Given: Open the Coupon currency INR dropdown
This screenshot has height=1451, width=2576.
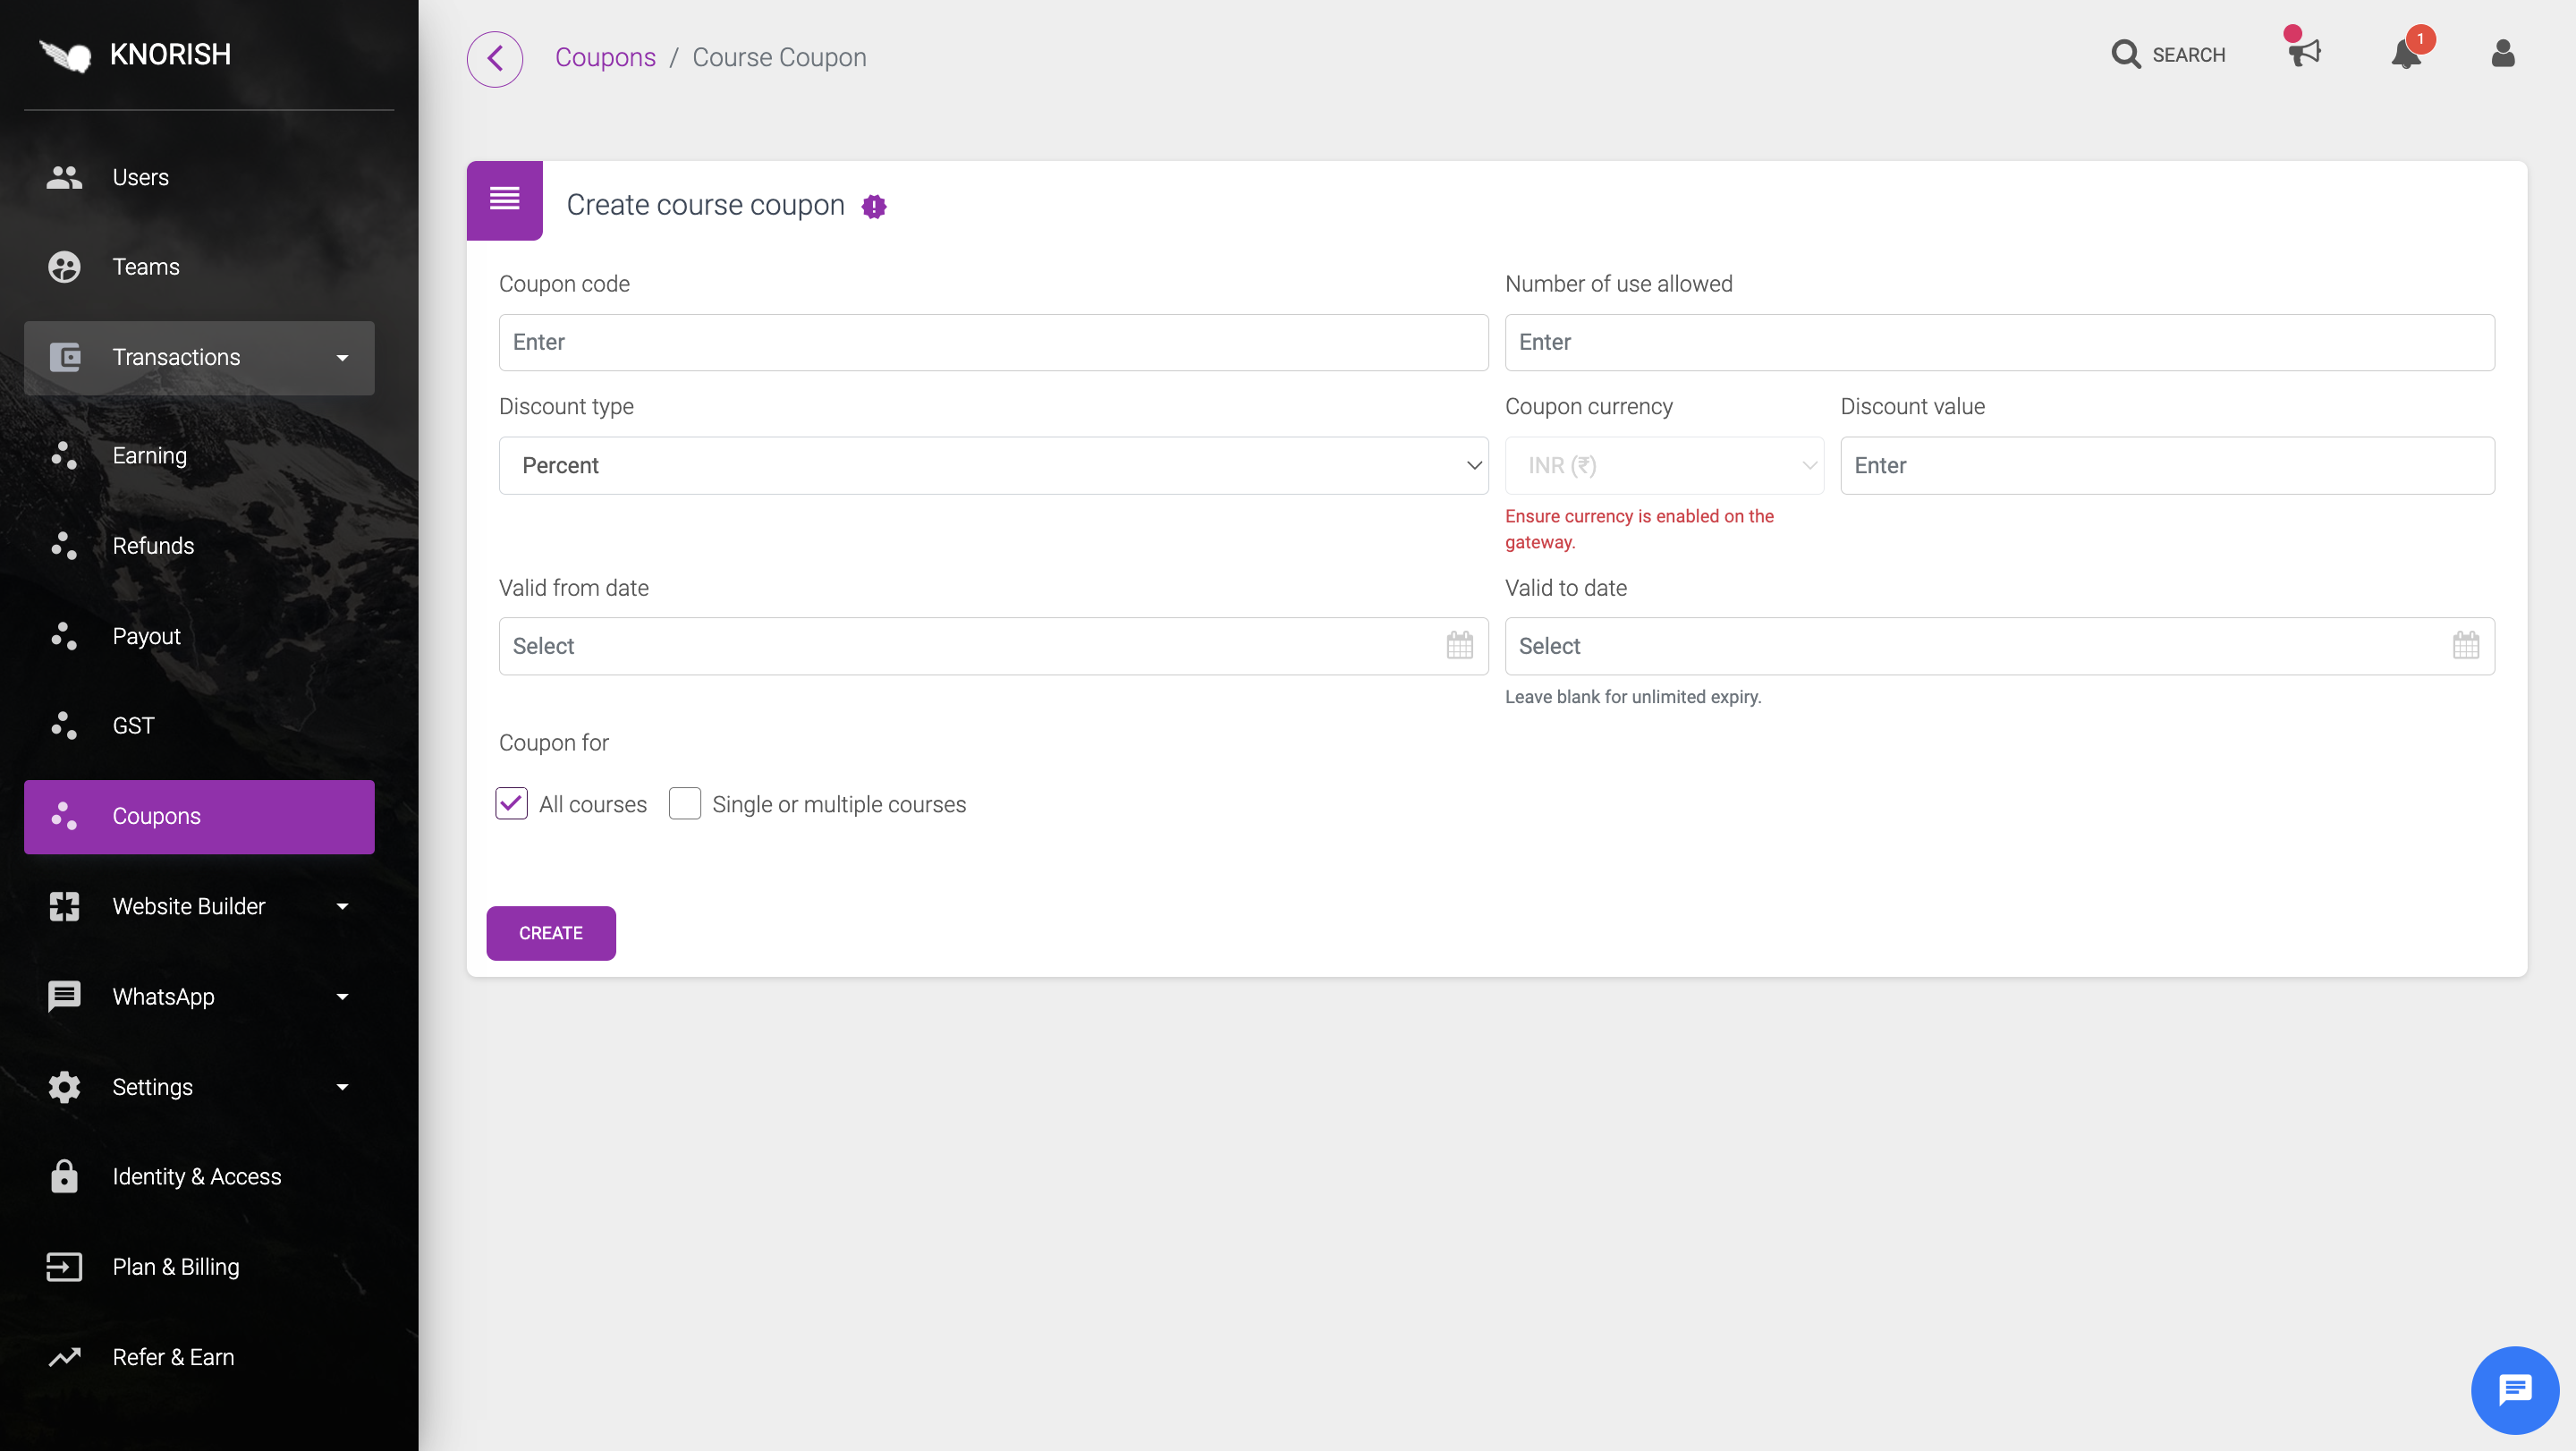Looking at the screenshot, I should click(1664, 465).
